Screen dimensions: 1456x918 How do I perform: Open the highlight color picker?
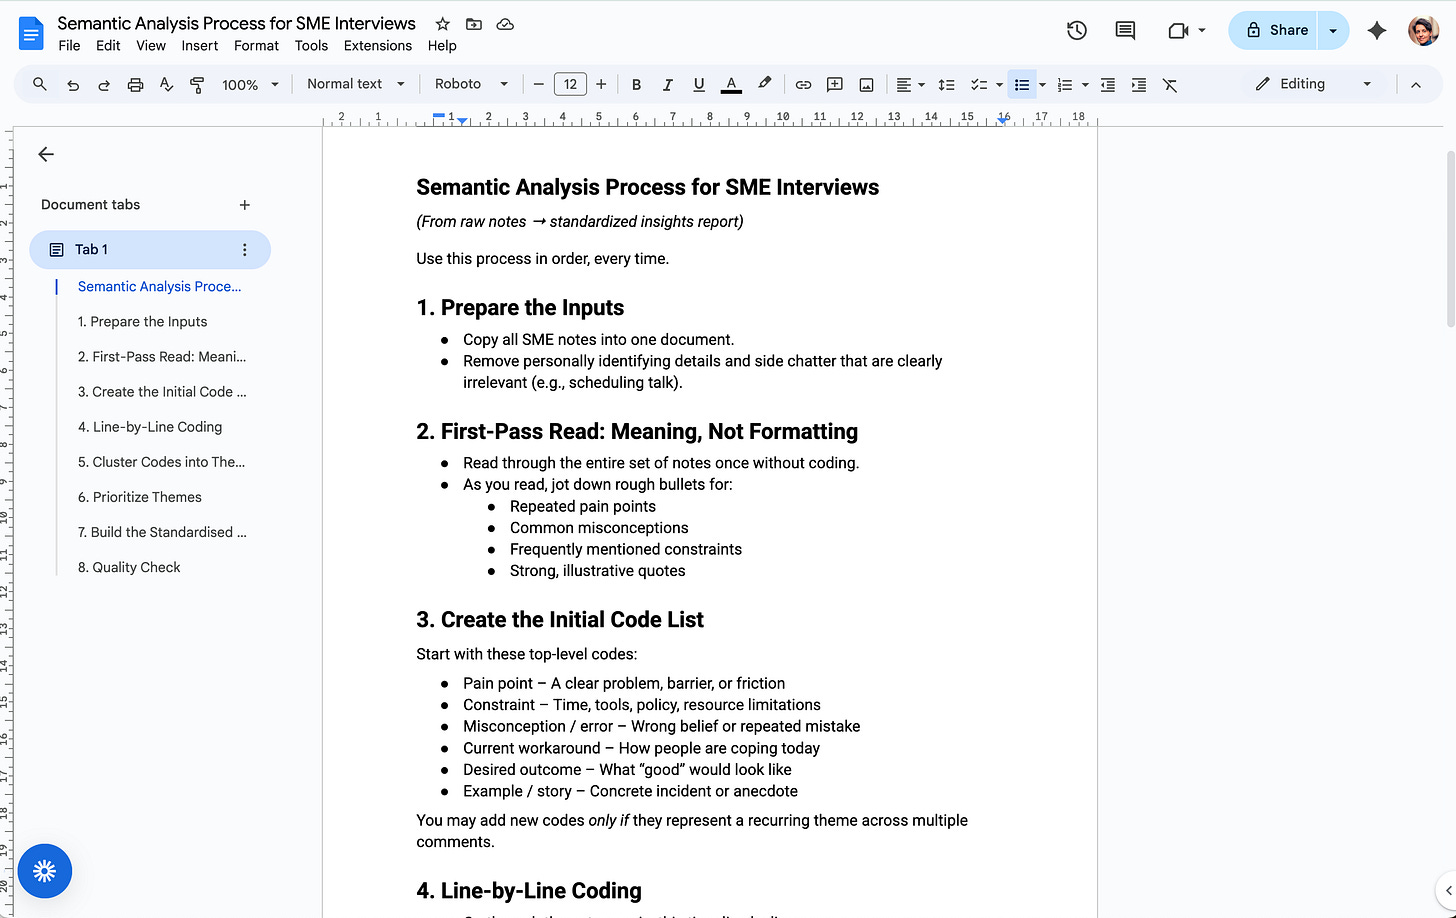click(x=765, y=85)
